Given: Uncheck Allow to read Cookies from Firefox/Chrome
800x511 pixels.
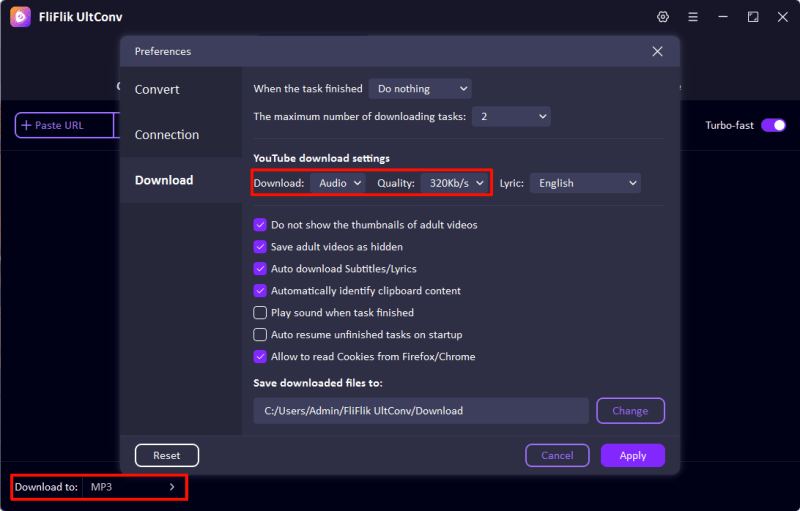Looking at the screenshot, I should click(260, 357).
